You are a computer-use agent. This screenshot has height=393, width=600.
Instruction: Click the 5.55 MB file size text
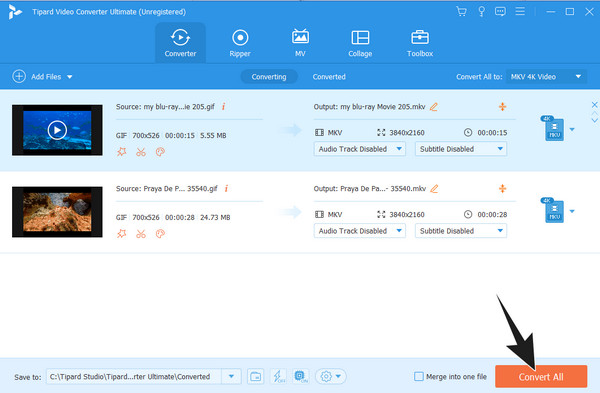coord(213,135)
